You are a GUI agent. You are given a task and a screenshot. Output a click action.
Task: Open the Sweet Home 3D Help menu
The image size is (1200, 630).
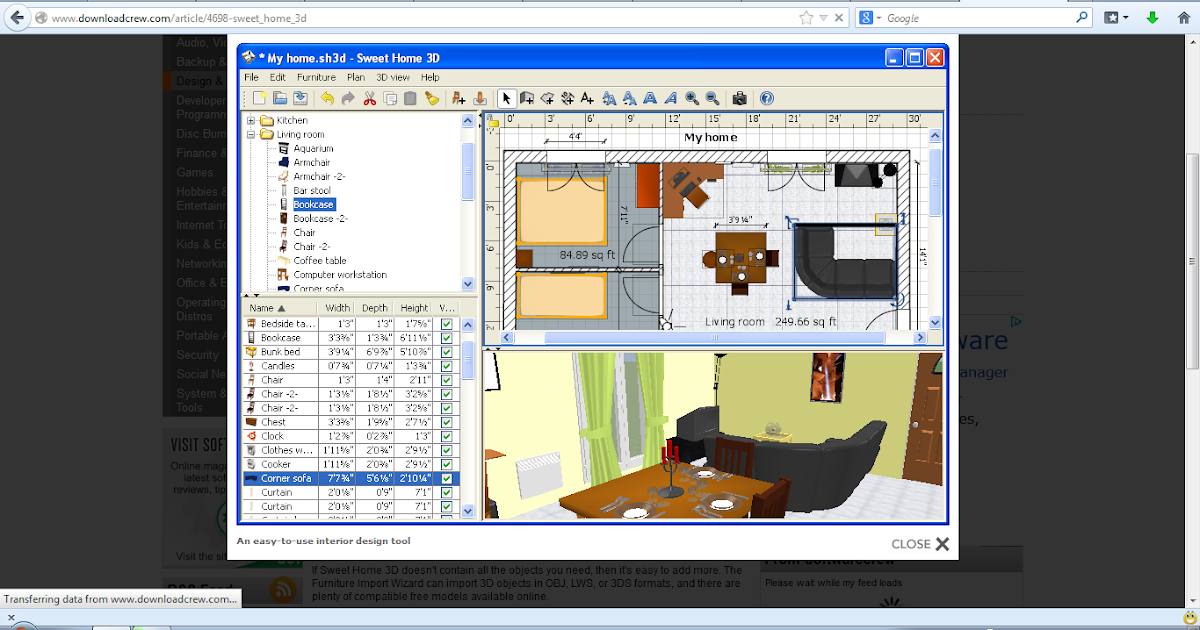point(430,77)
